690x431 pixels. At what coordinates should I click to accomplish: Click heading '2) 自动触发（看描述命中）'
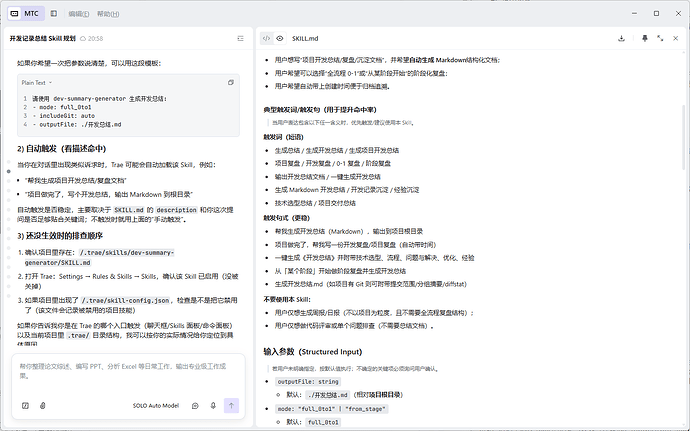[x=62, y=149]
